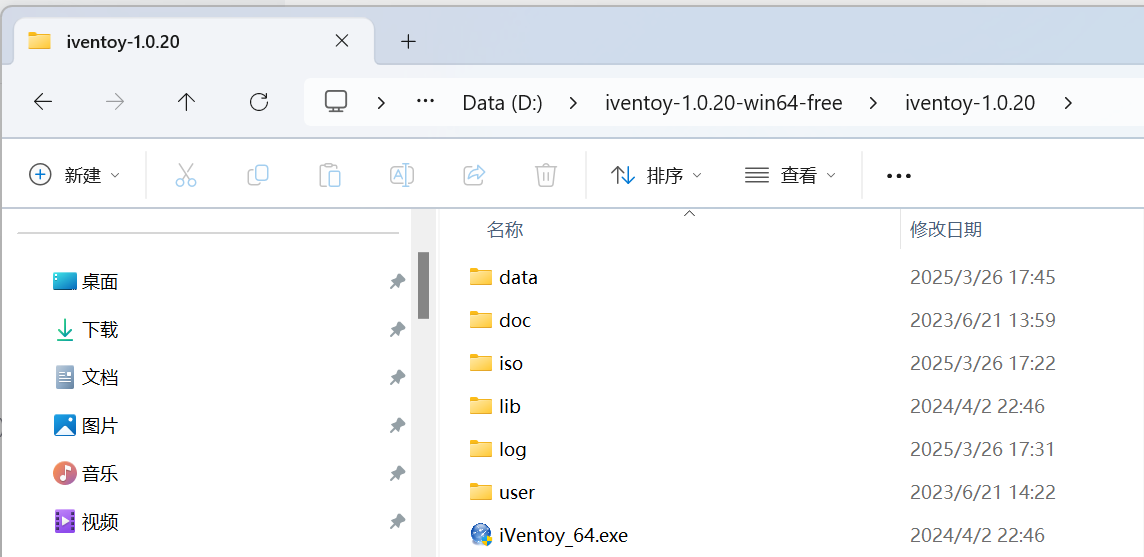
Task: Open the 新建 (New) dropdown
Action: (x=75, y=175)
